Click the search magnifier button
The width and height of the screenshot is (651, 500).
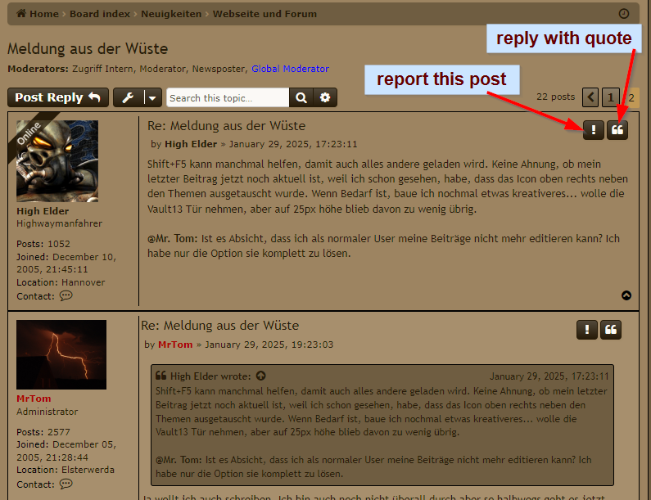point(301,97)
